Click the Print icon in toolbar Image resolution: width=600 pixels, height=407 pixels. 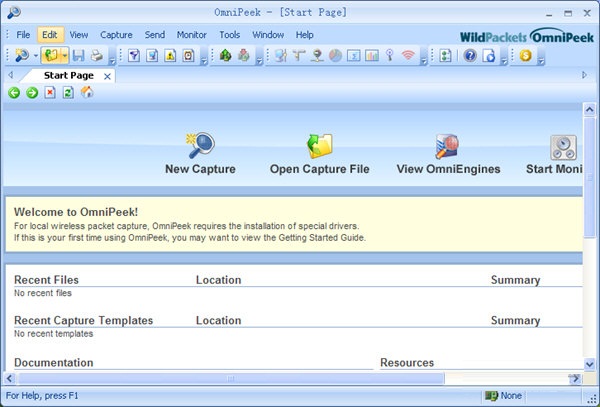coord(96,56)
